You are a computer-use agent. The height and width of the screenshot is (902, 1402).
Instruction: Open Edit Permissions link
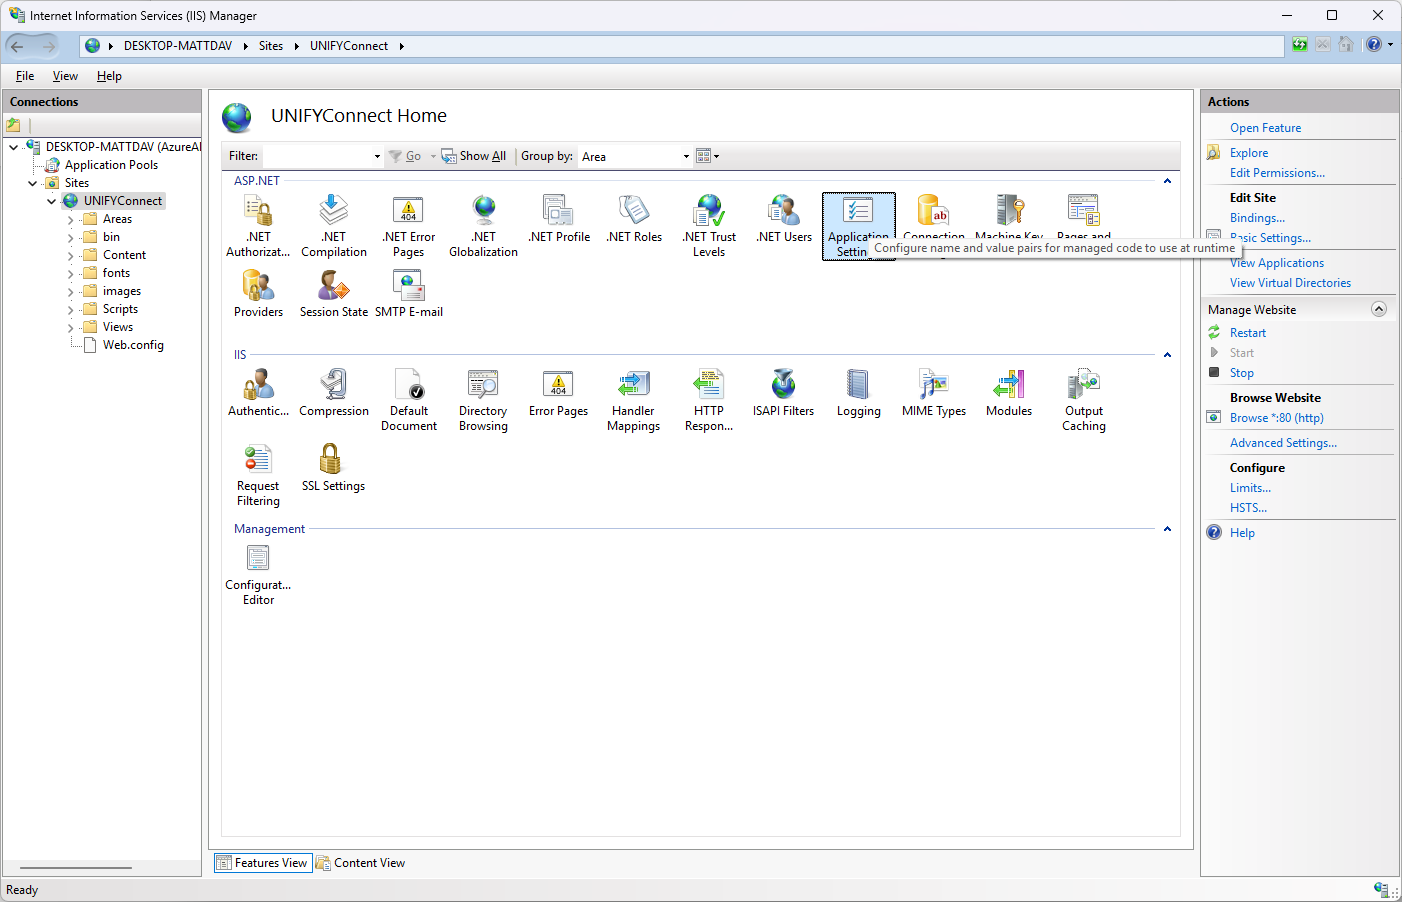(x=1277, y=173)
